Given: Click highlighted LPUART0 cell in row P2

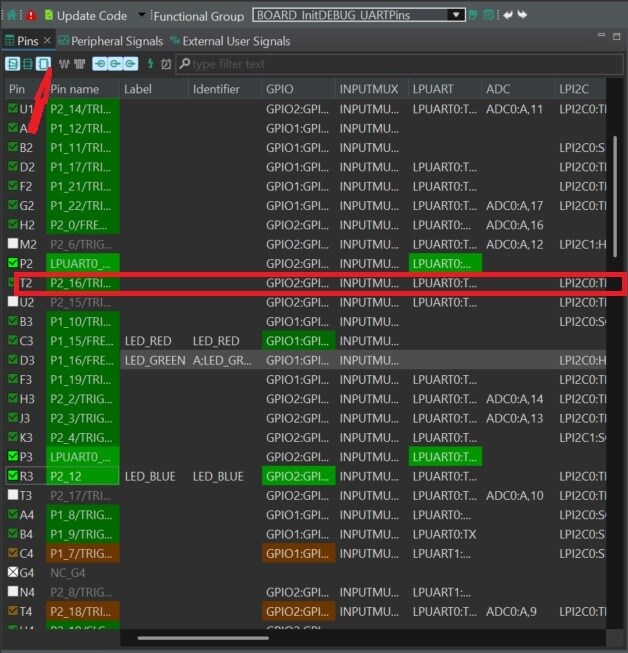Looking at the screenshot, I should pos(445,263).
